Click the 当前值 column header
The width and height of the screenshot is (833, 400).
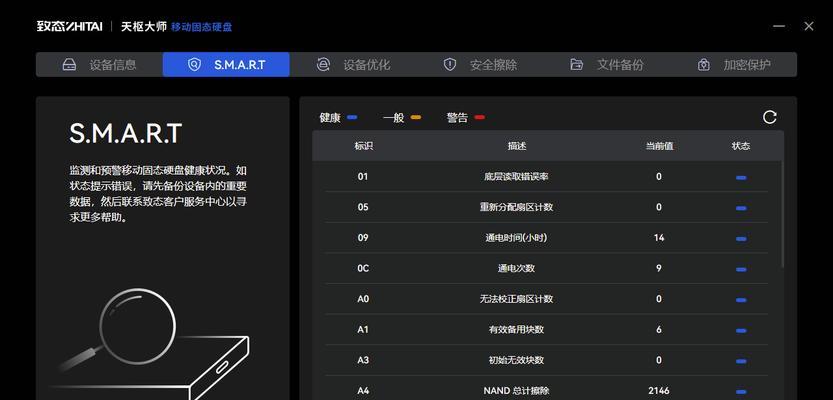point(659,146)
